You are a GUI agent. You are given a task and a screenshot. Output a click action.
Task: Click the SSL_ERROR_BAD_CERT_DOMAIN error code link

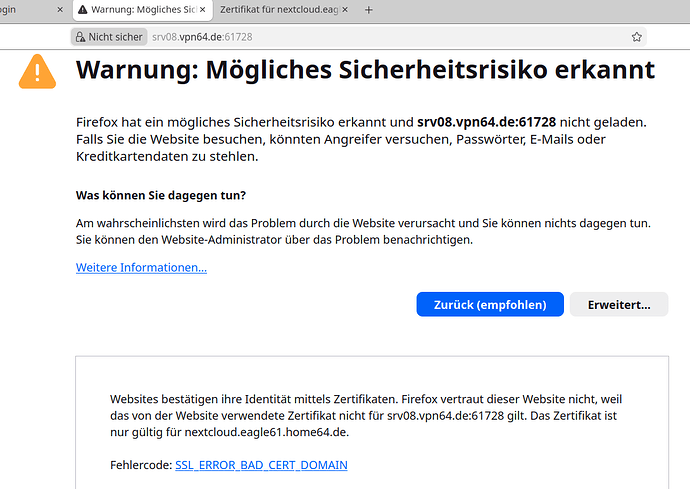coord(261,465)
